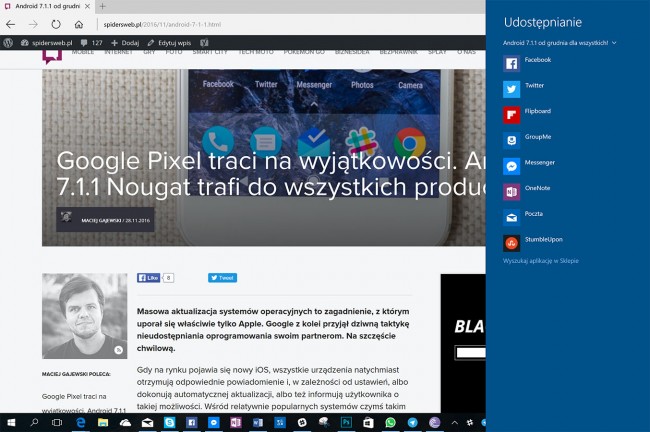Open author link Maciej Gajewski on hero image
Screen dimensions: 650x432
[x=101, y=221]
